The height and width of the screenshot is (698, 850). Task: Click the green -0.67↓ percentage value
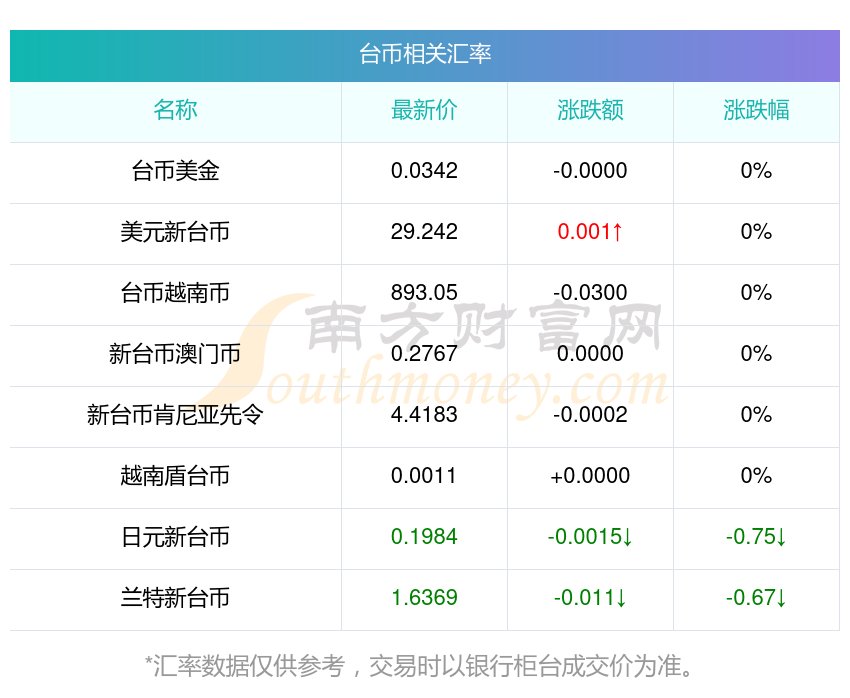[756, 598]
